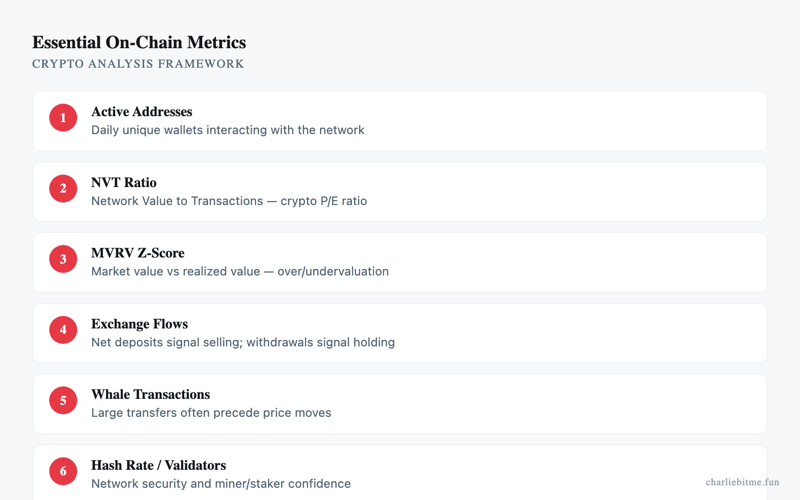Click the MVRV Z-Score title
This screenshot has width=800, height=500.
point(138,253)
